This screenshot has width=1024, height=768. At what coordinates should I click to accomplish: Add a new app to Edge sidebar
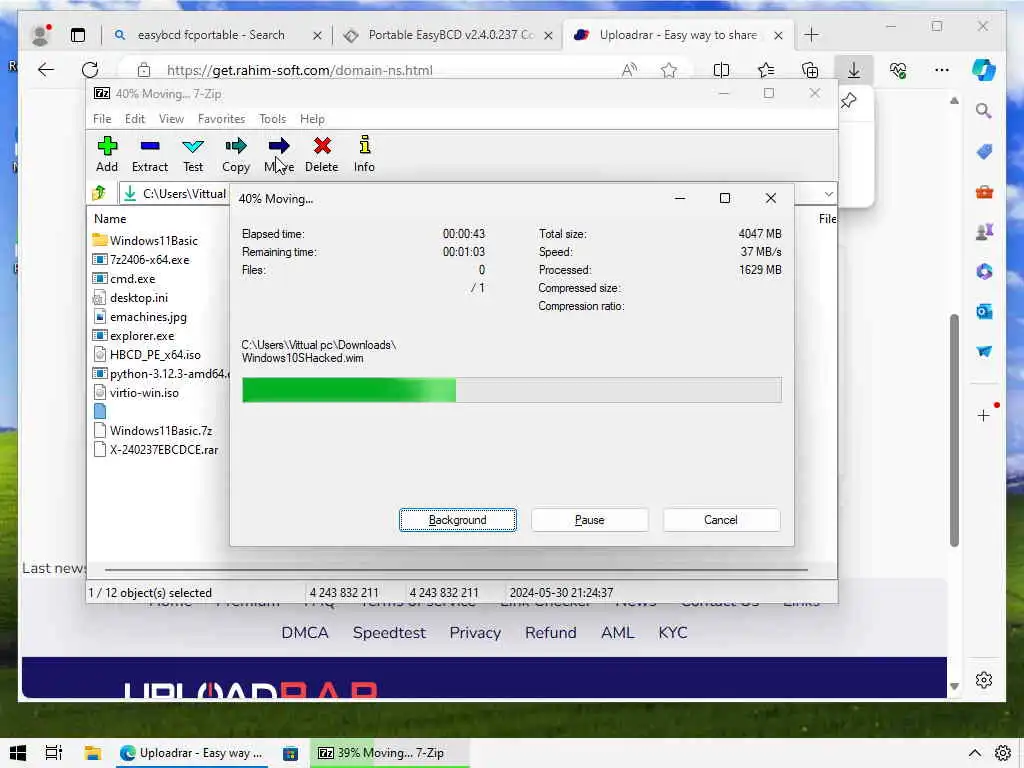tap(984, 415)
